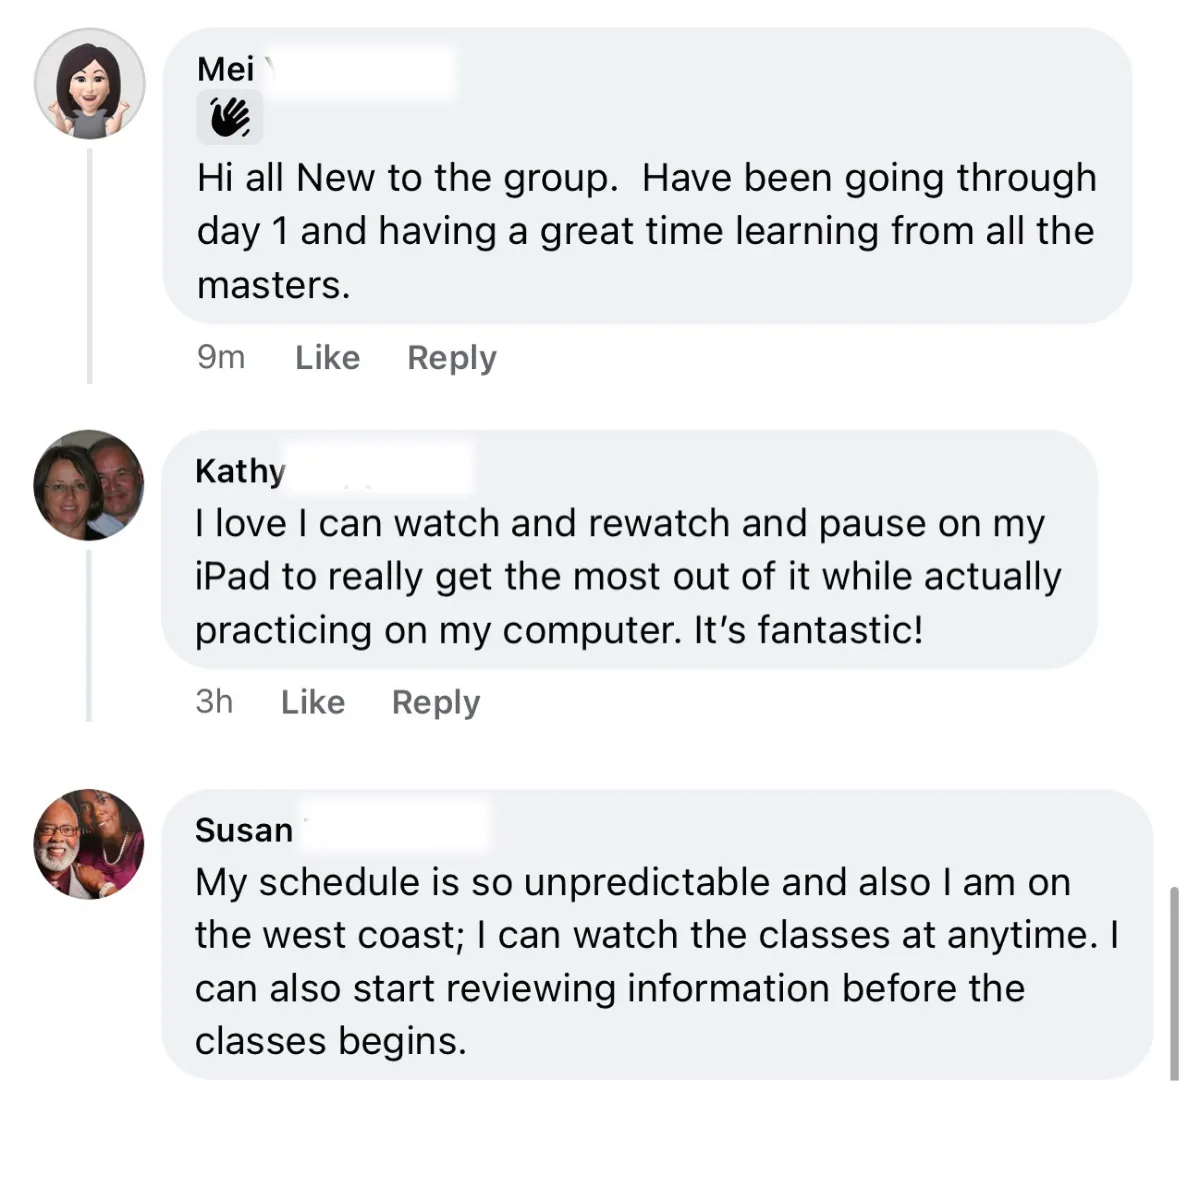Open Mei's cartoon avatar profile picture
This screenshot has width=1200, height=1200.
click(89, 84)
